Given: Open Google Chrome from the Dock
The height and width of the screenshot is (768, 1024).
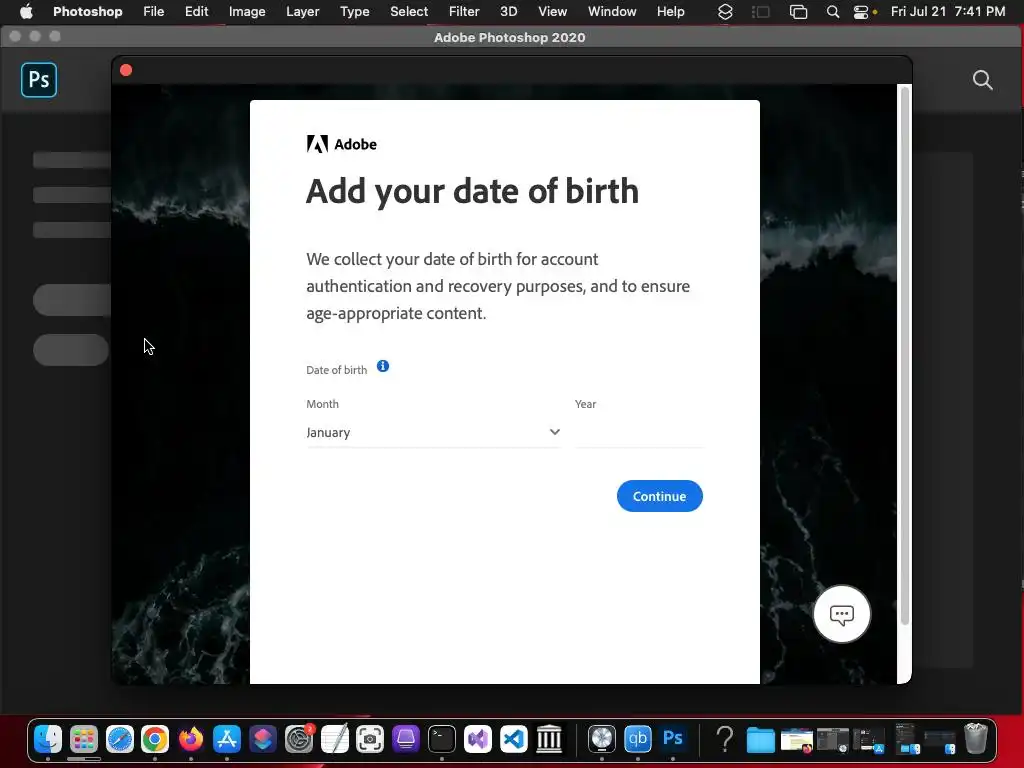Looking at the screenshot, I should 155,739.
